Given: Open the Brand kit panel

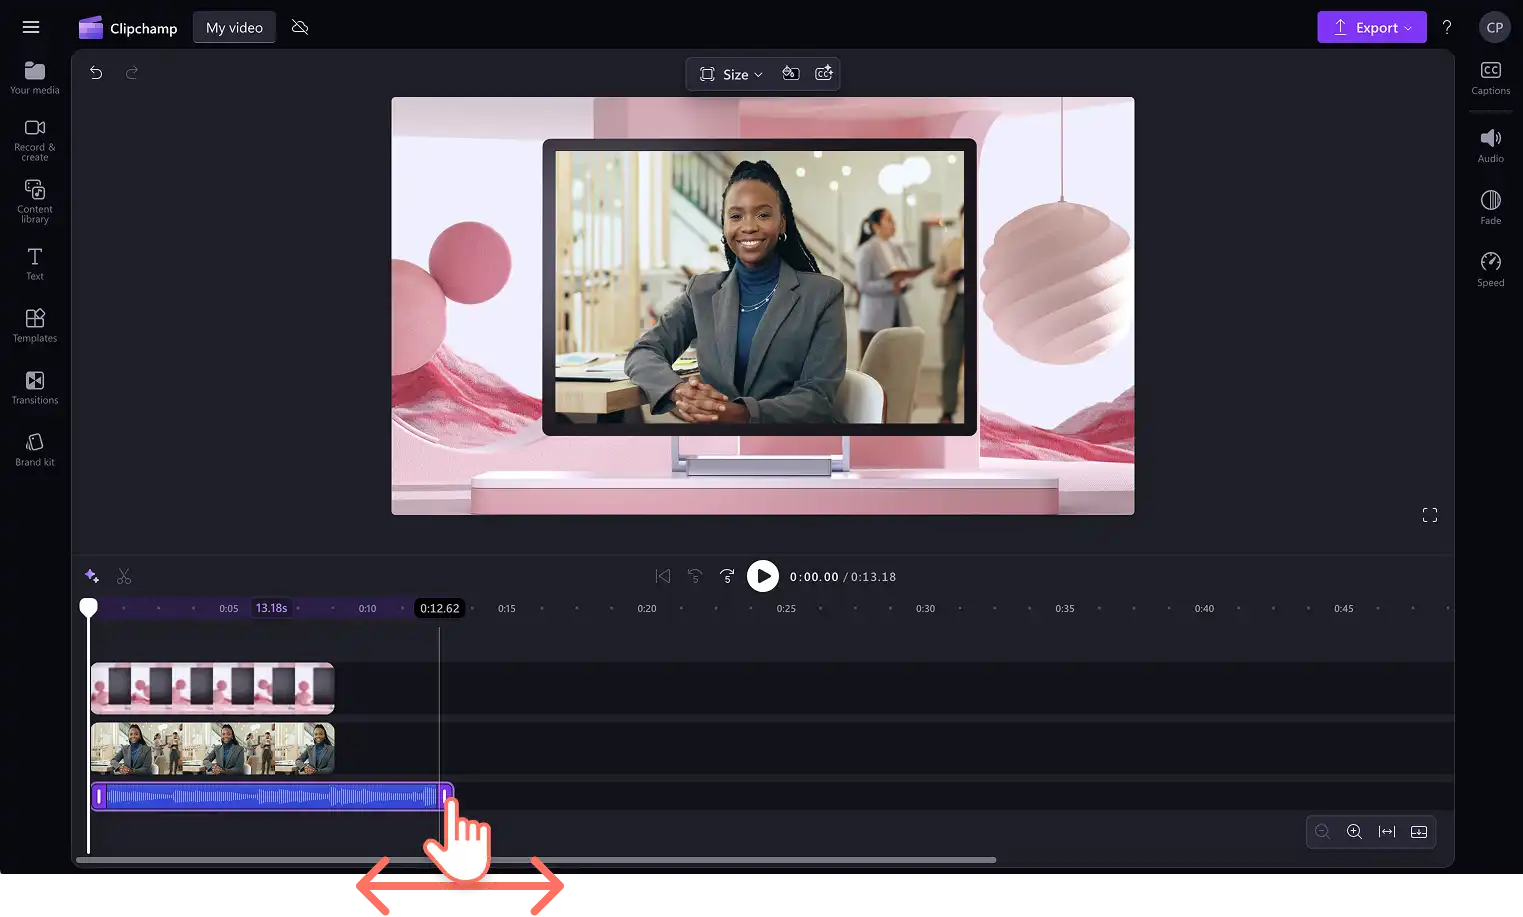Looking at the screenshot, I should 35,450.
